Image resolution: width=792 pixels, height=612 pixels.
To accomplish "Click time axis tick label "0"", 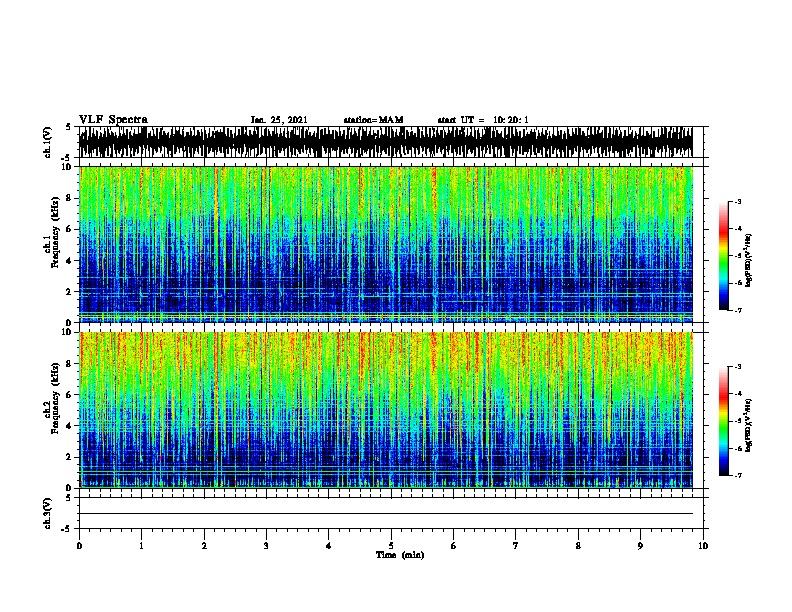I will 79,546.
